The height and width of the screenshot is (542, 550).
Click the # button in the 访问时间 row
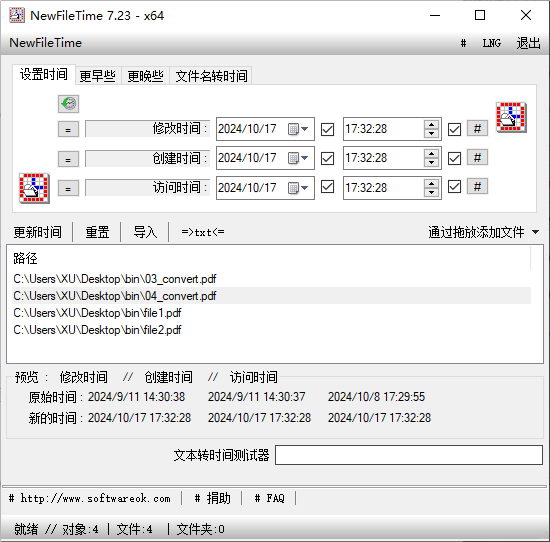coord(477,187)
